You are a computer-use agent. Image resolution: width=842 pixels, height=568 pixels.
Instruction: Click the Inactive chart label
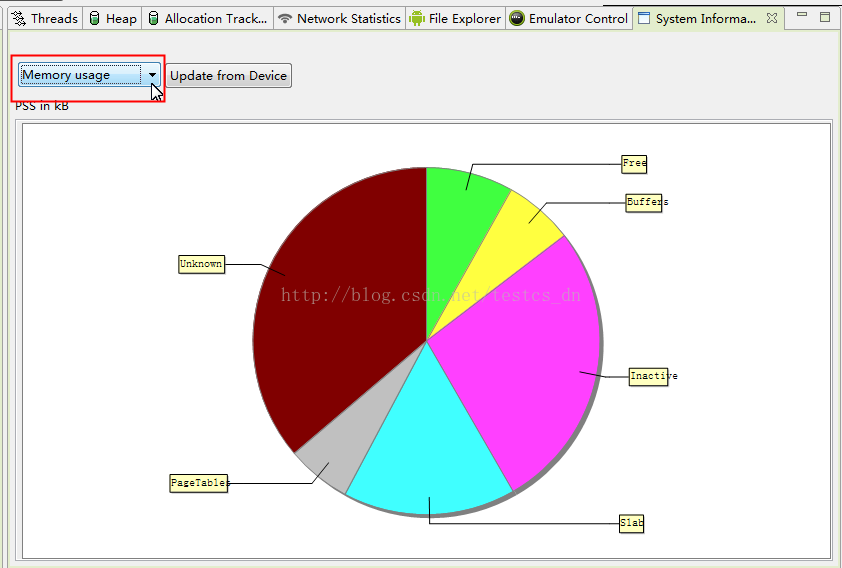point(649,376)
